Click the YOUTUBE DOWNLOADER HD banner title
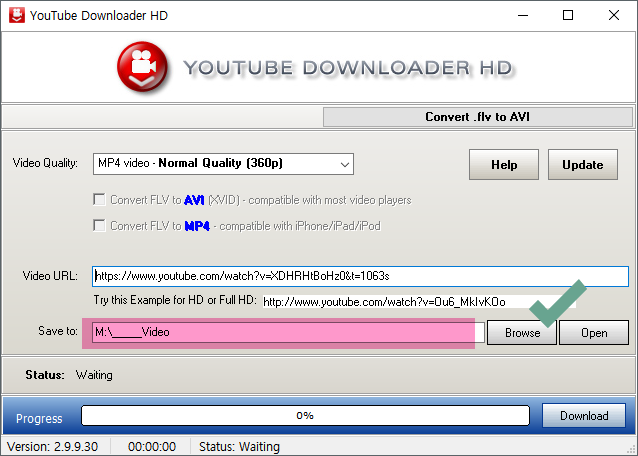This screenshot has height=456, width=638. [x=348, y=68]
